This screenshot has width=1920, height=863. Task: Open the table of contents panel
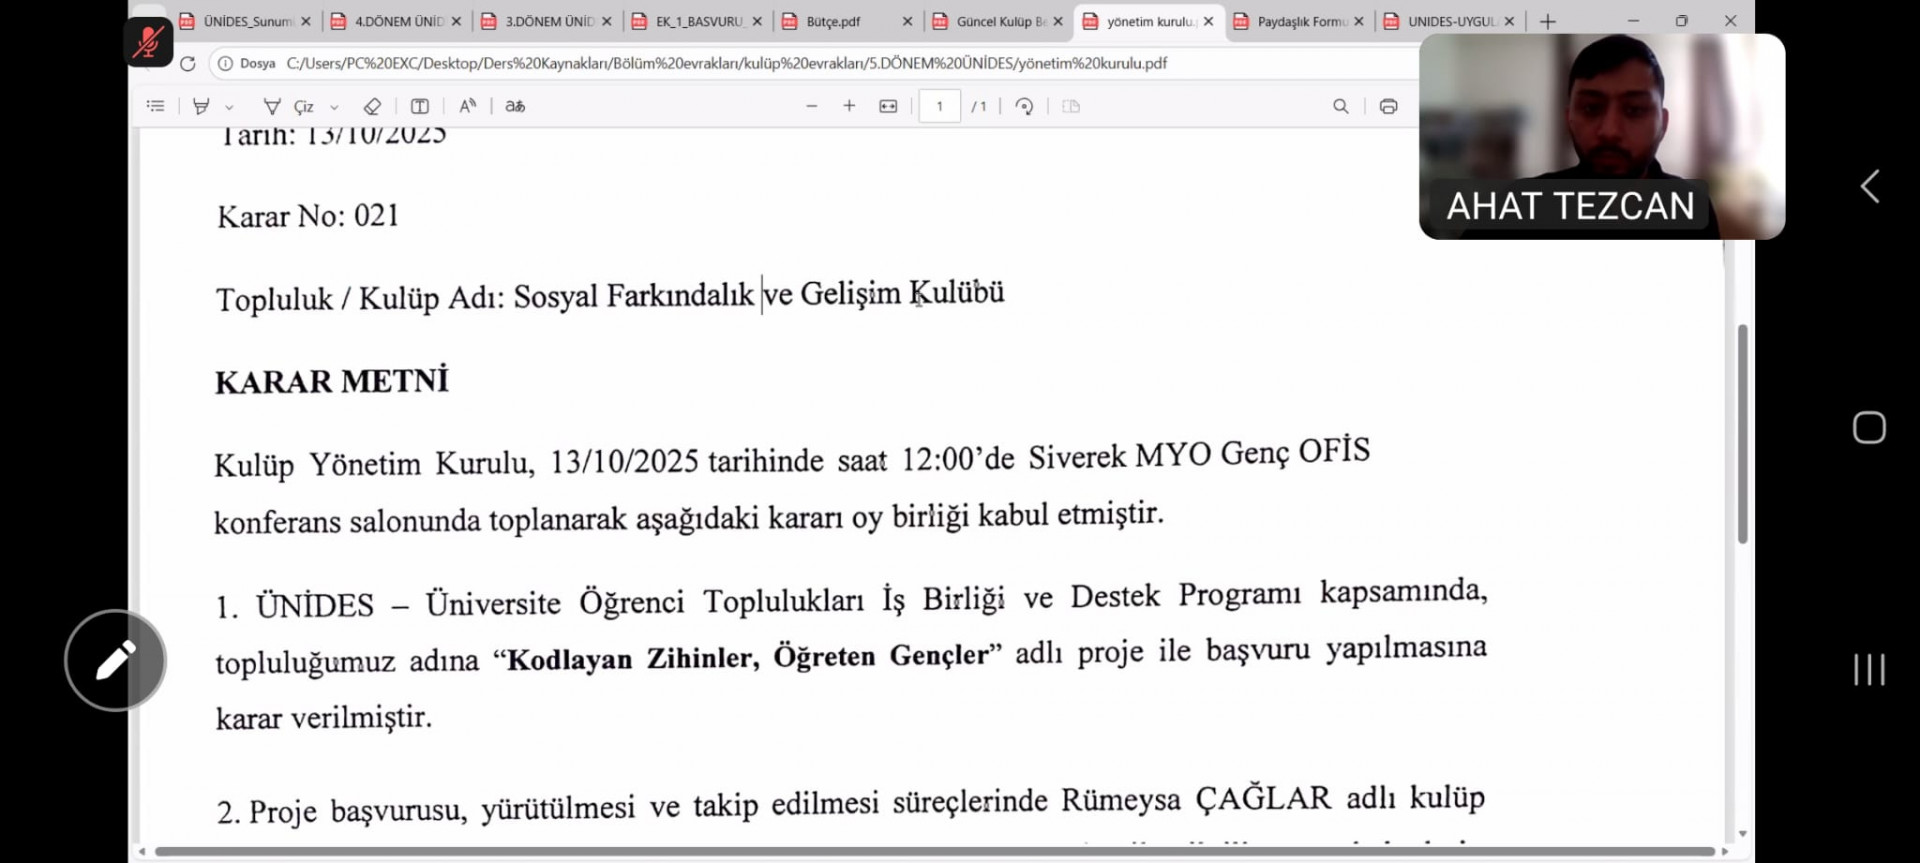click(x=155, y=106)
